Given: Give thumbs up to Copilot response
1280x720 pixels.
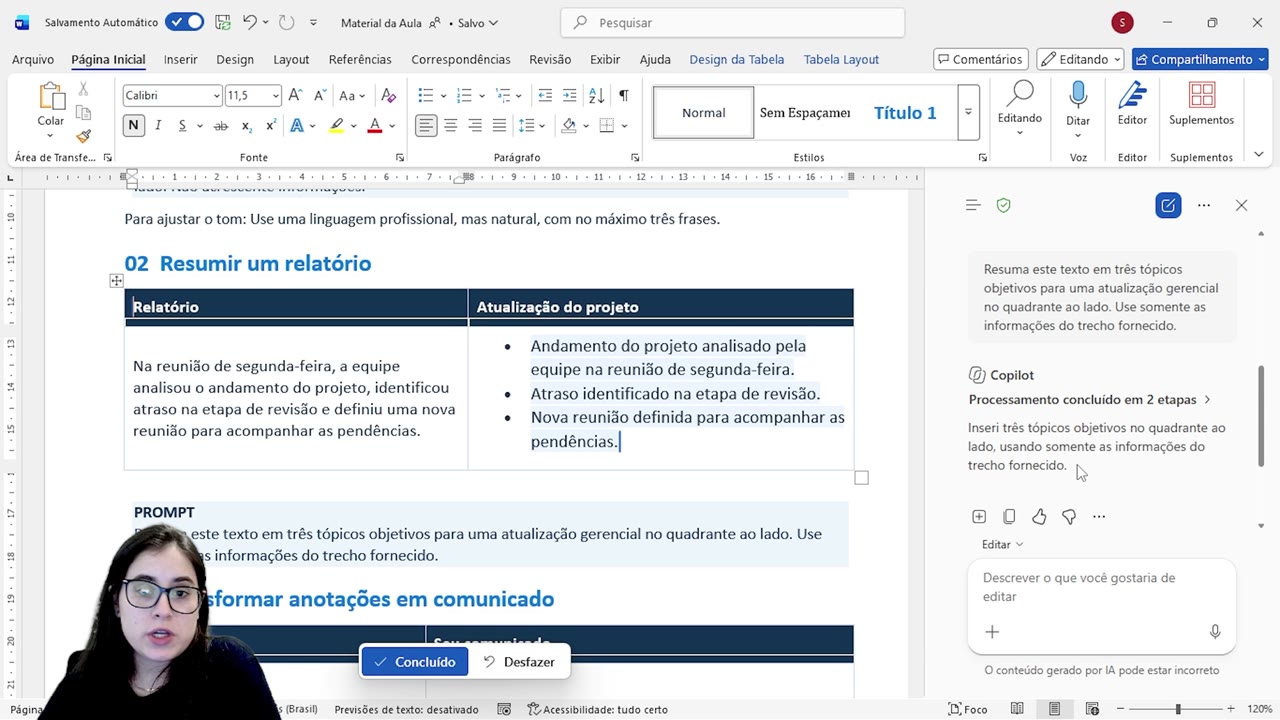Looking at the screenshot, I should pos(1039,517).
